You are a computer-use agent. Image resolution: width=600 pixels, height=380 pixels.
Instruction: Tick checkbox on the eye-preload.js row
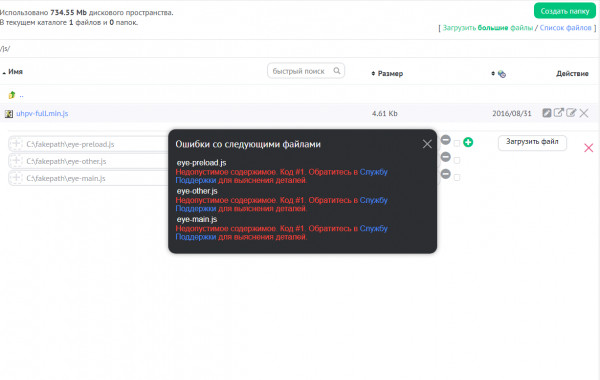pos(457,144)
